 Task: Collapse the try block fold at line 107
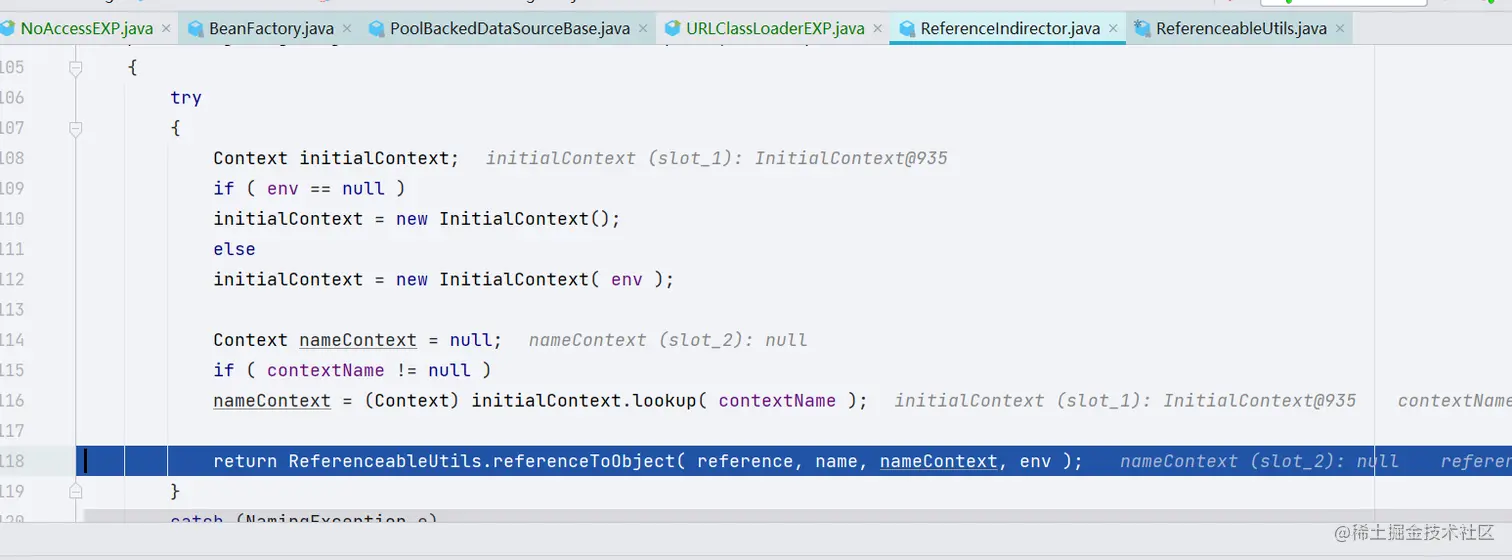click(75, 128)
